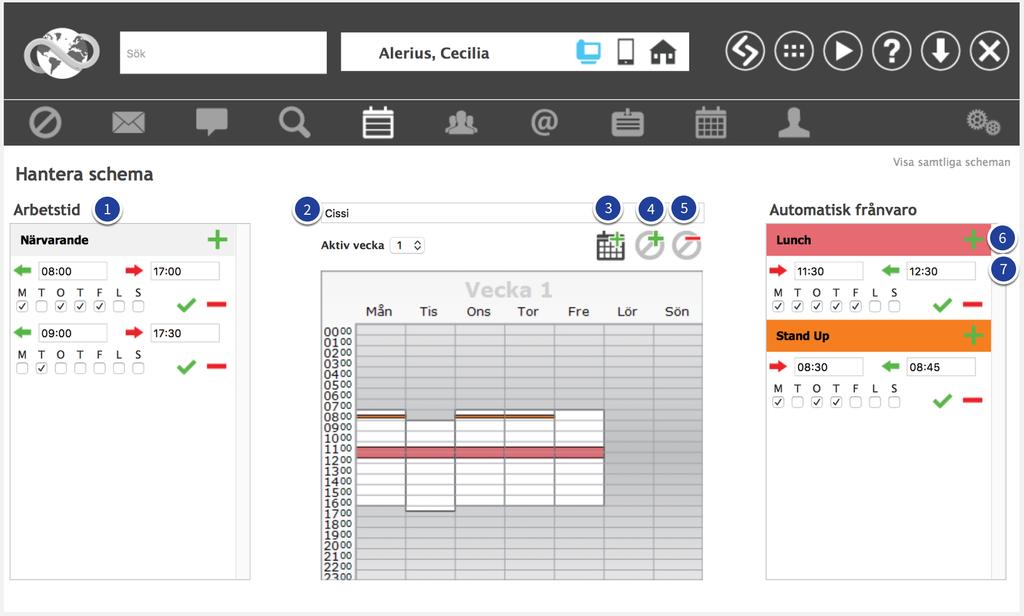Edit the 17:30 end time field

[185, 333]
